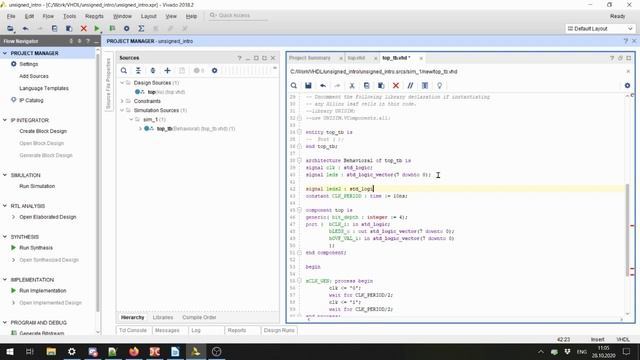Run synthesis from main toolbar play icon

coord(97,29)
